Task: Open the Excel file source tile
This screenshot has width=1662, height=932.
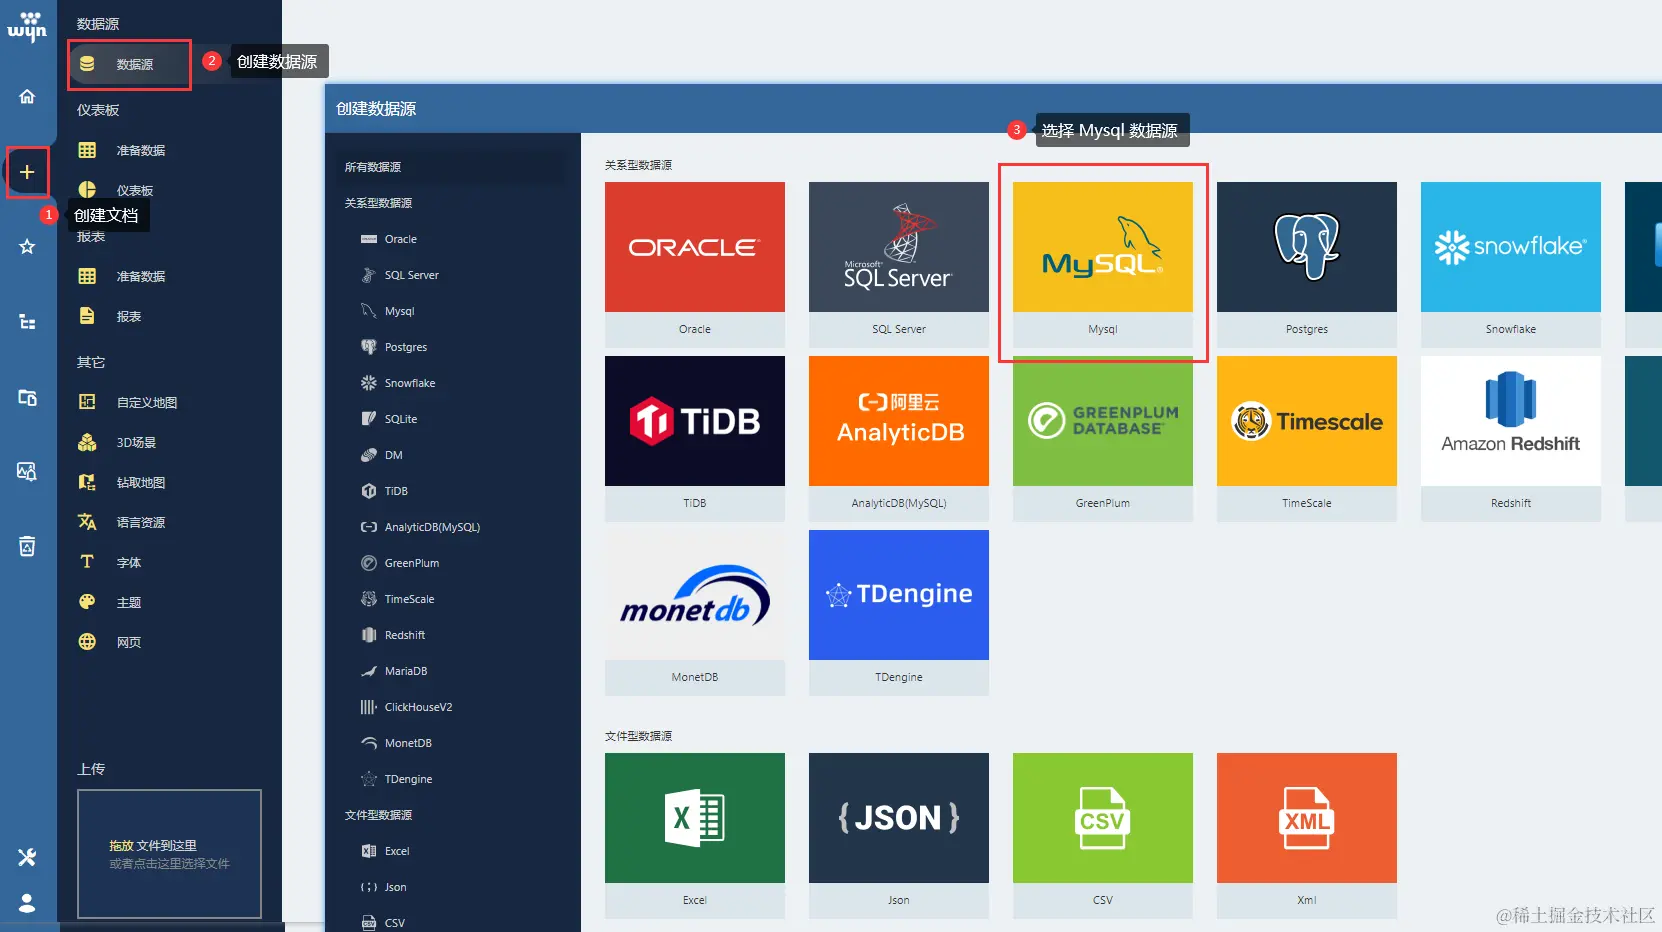Action: point(695,835)
